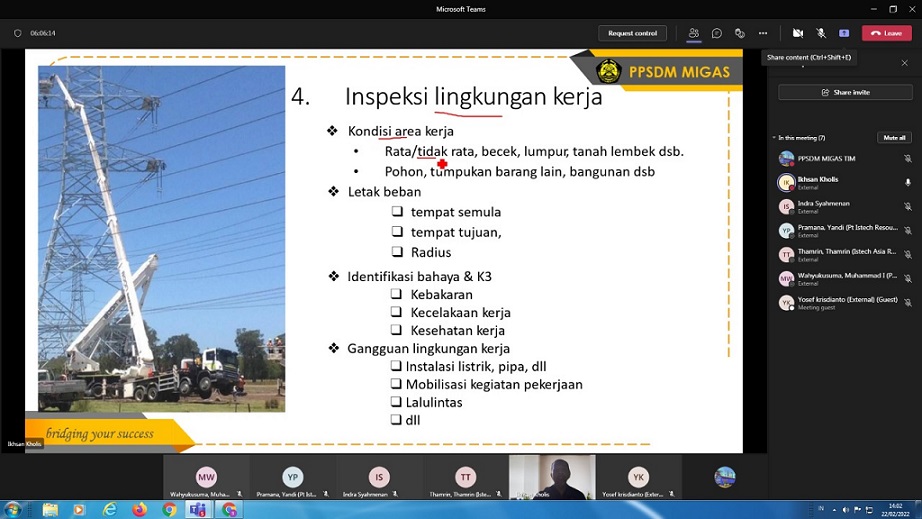Select participant PPSDM MIGAS TIM
The width and height of the screenshot is (922, 519).
pyautogui.click(x=846, y=159)
